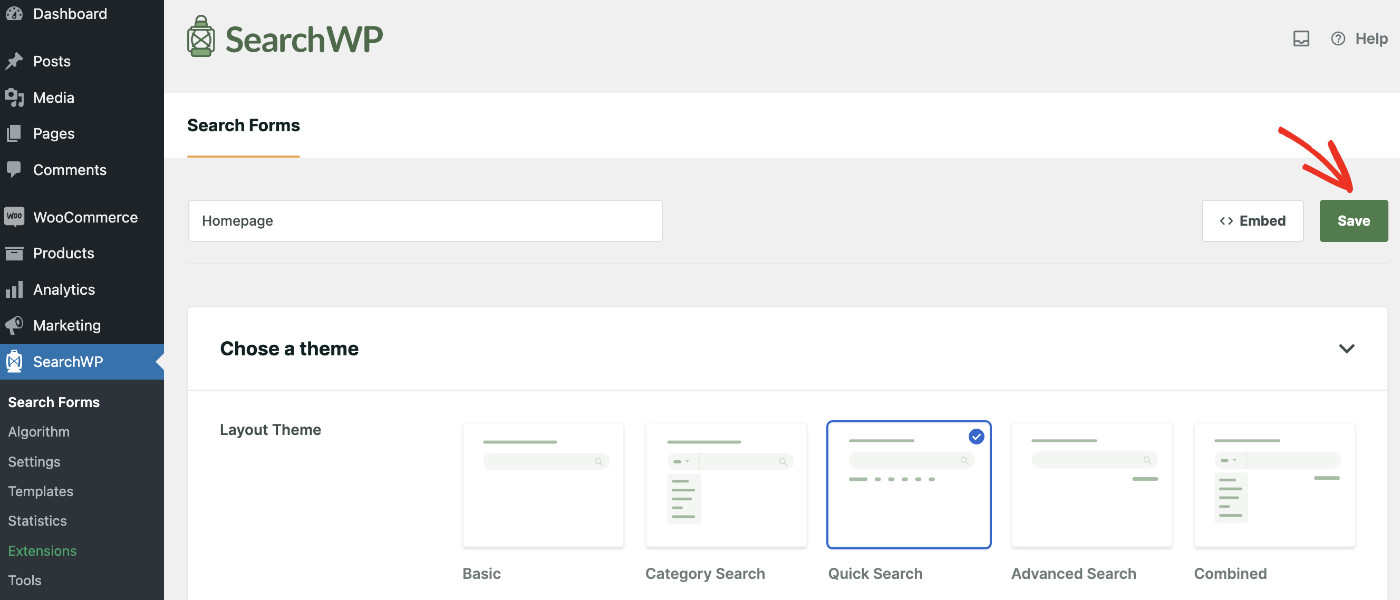The height and width of the screenshot is (600, 1400).
Task: Click the inbox icon near Help
Action: (x=1301, y=37)
